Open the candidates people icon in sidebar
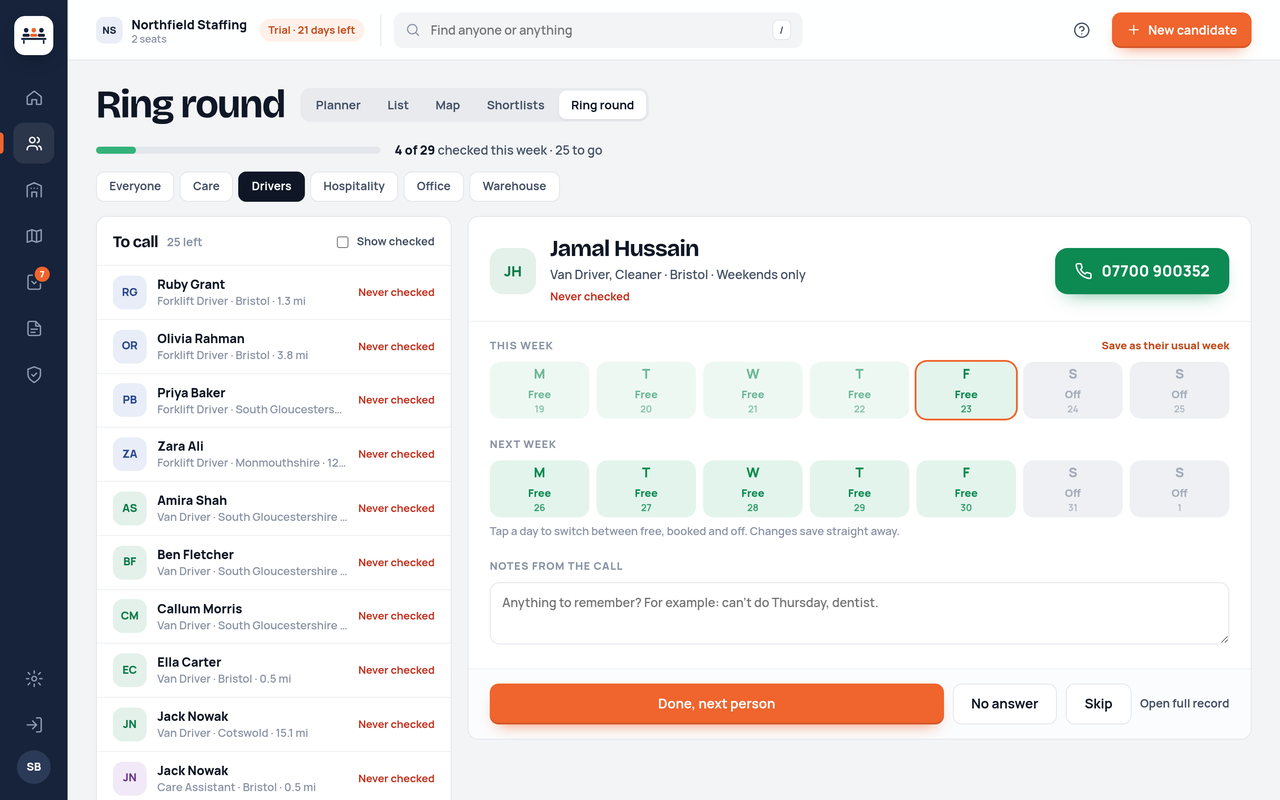 click(34, 143)
